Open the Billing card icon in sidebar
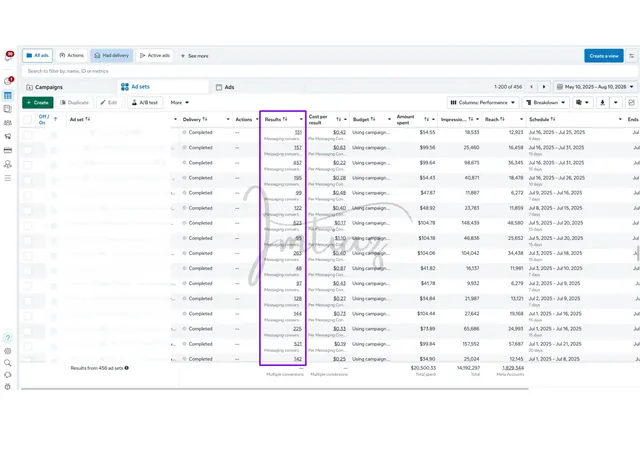Image resolution: width=640 pixels, height=452 pixels. pos(8,150)
